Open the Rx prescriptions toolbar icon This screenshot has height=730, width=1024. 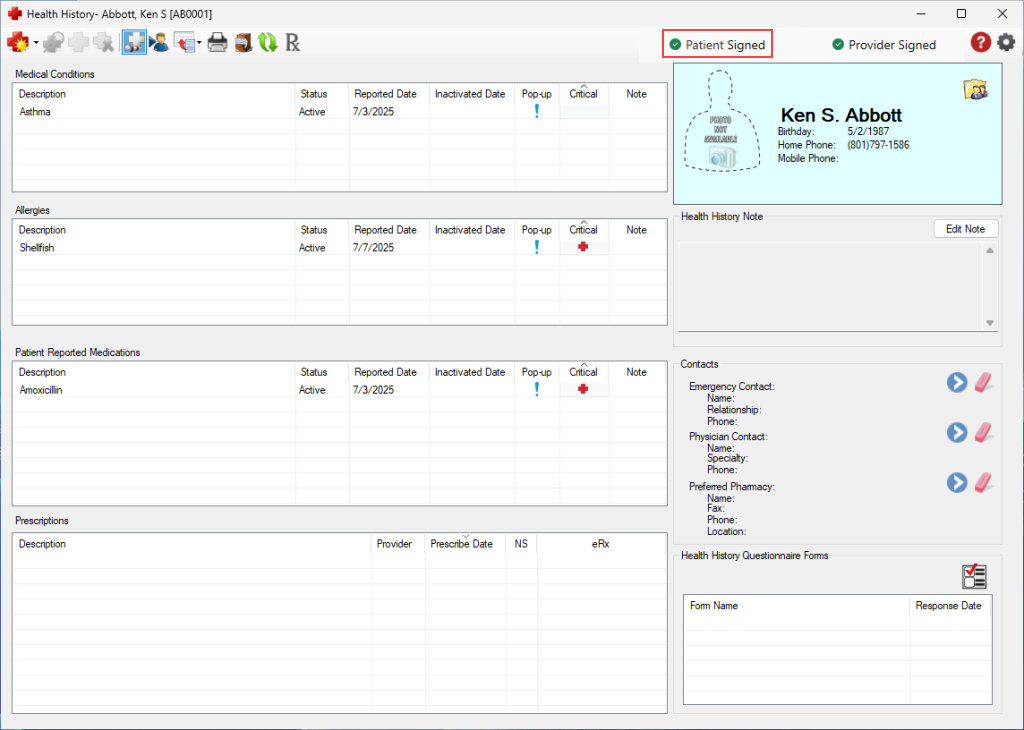[292, 43]
